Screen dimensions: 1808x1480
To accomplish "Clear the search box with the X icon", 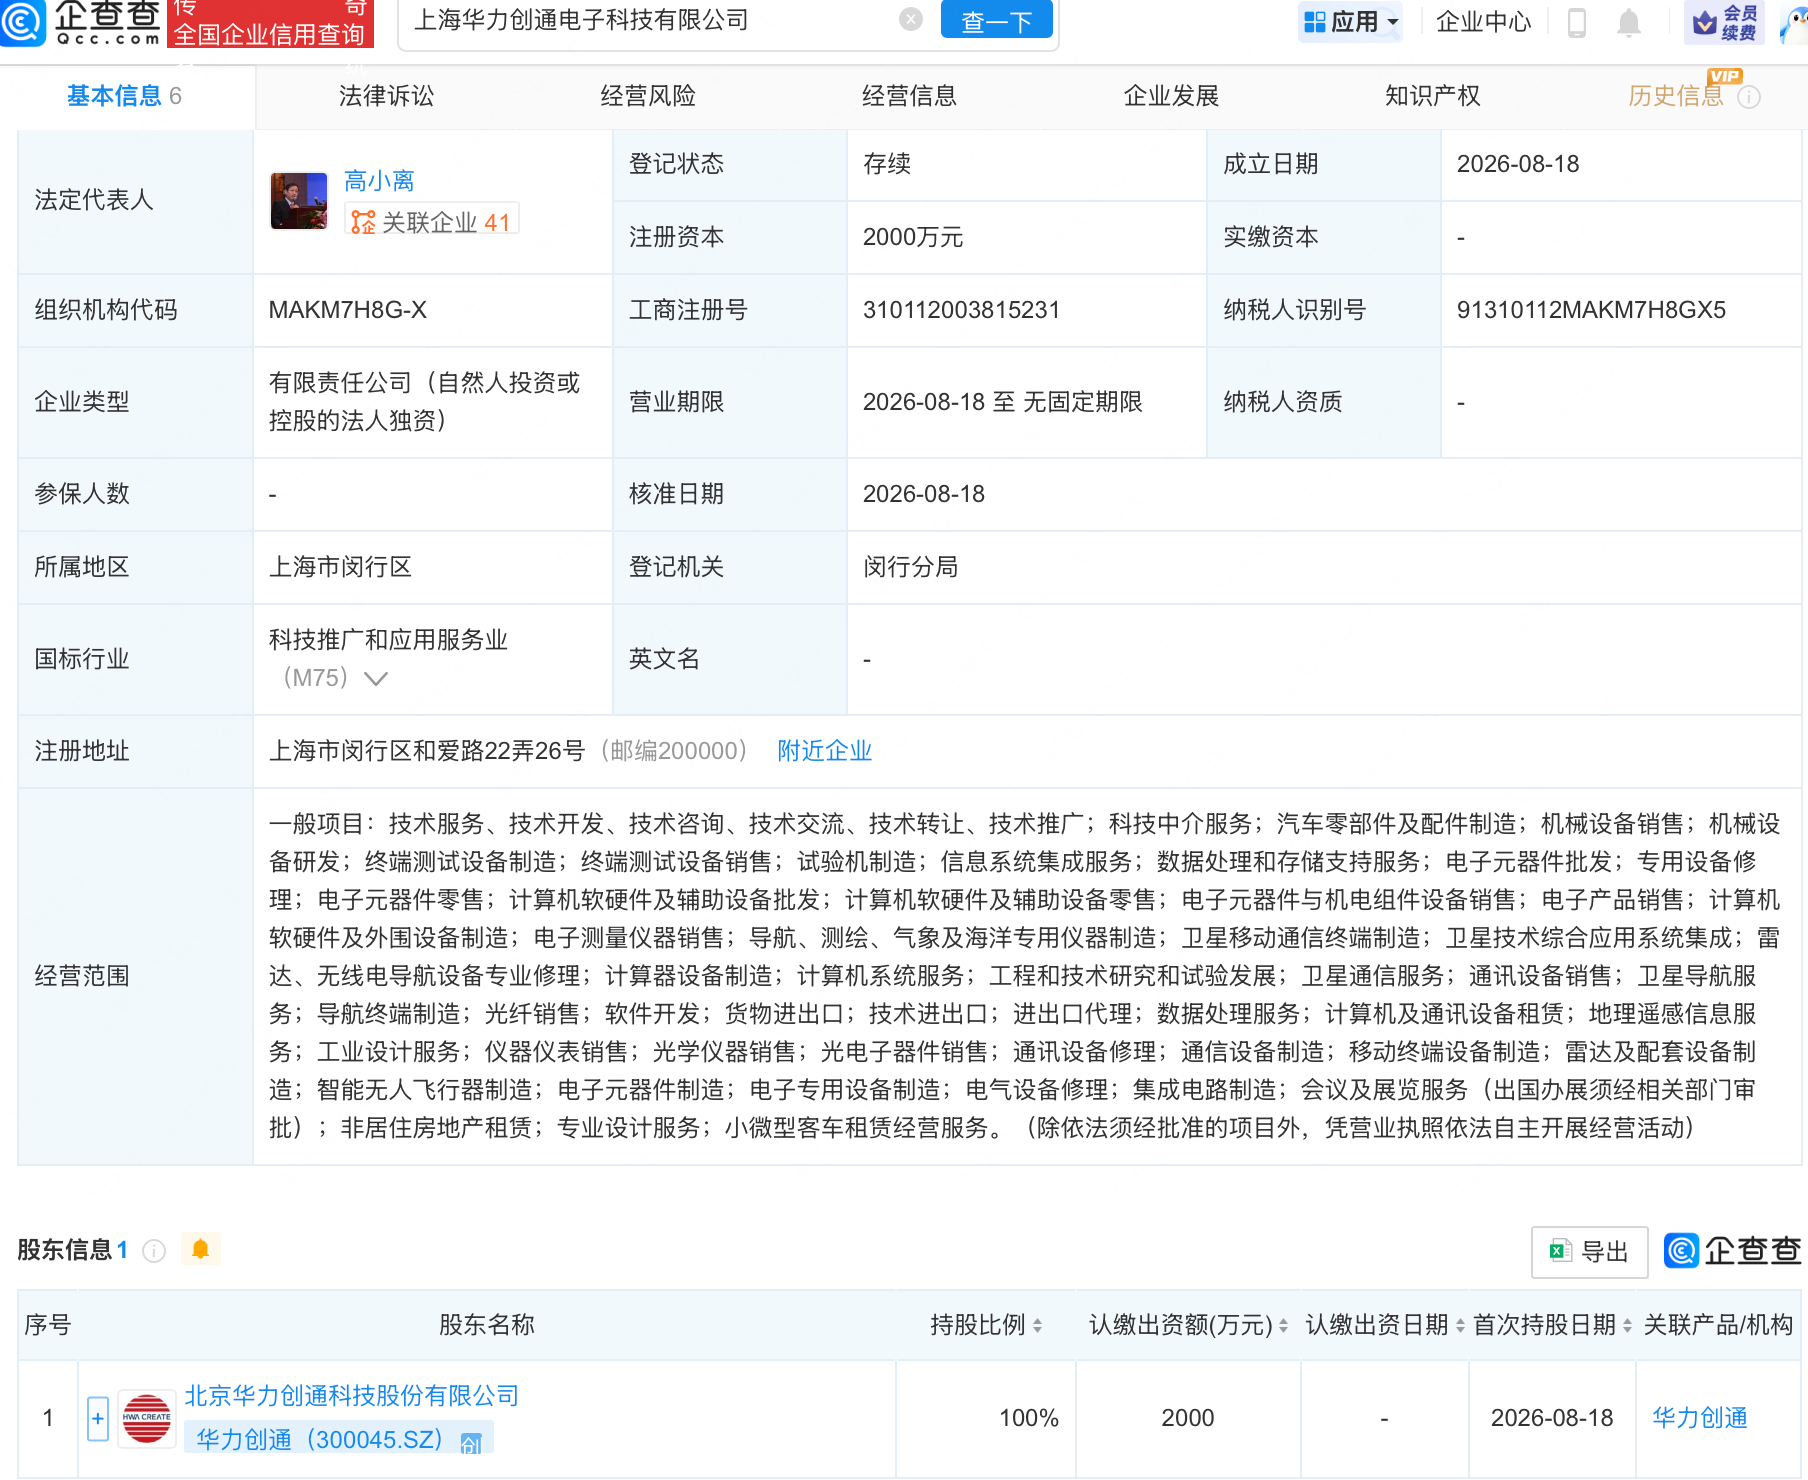I will pos(910,19).
